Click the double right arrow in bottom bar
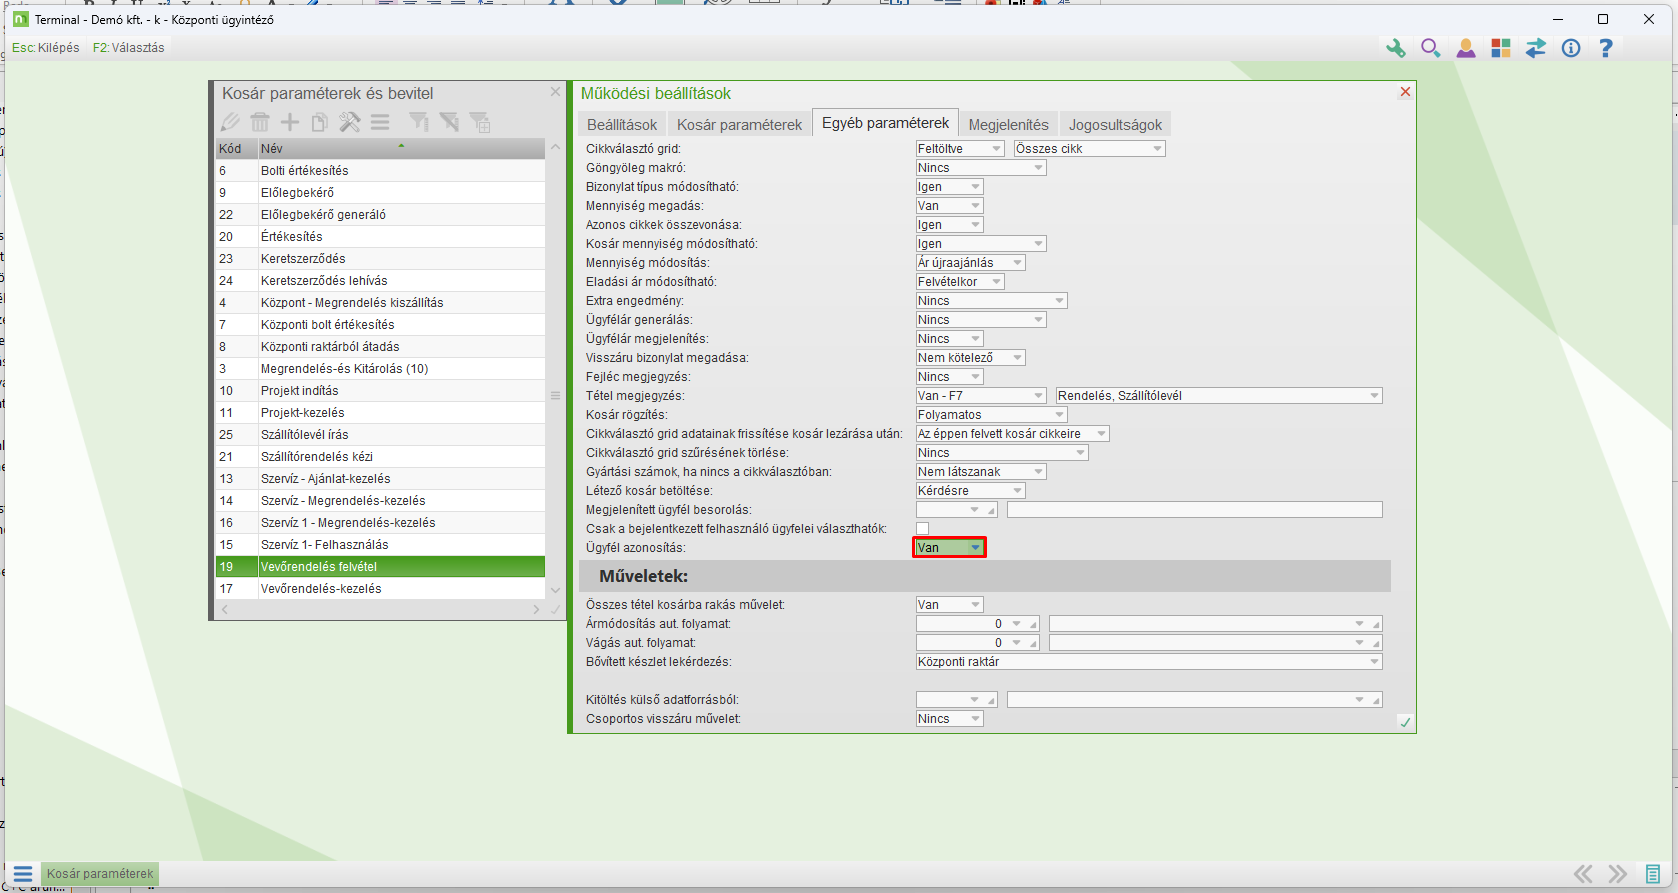Viewport: 1678px width, 893px height. (x=1617, y=874)
